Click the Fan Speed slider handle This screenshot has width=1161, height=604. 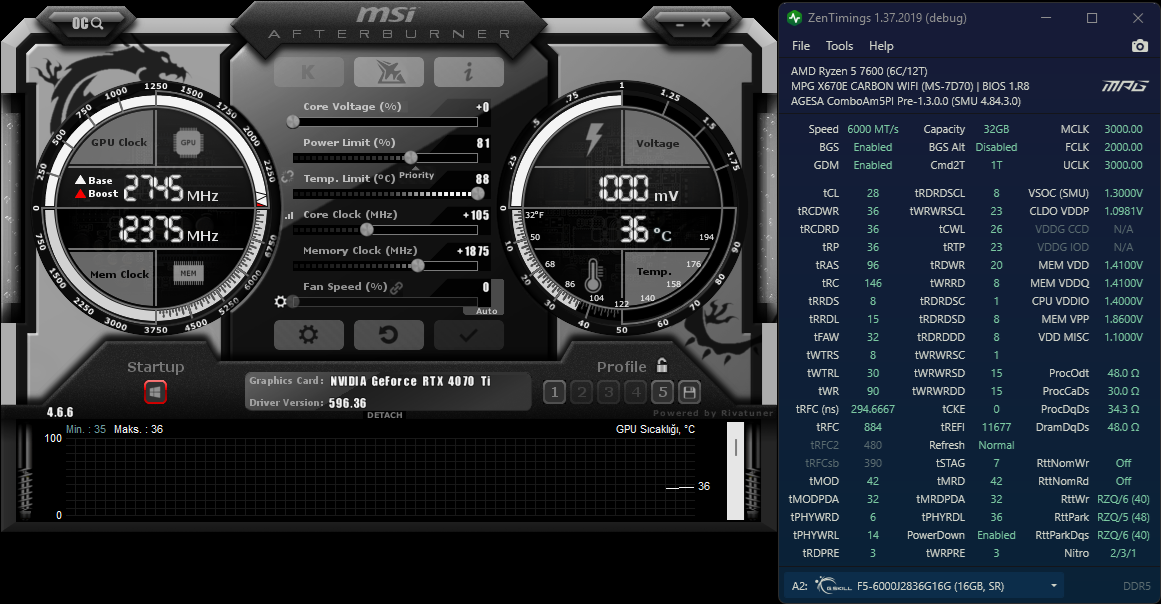point(293,301)
